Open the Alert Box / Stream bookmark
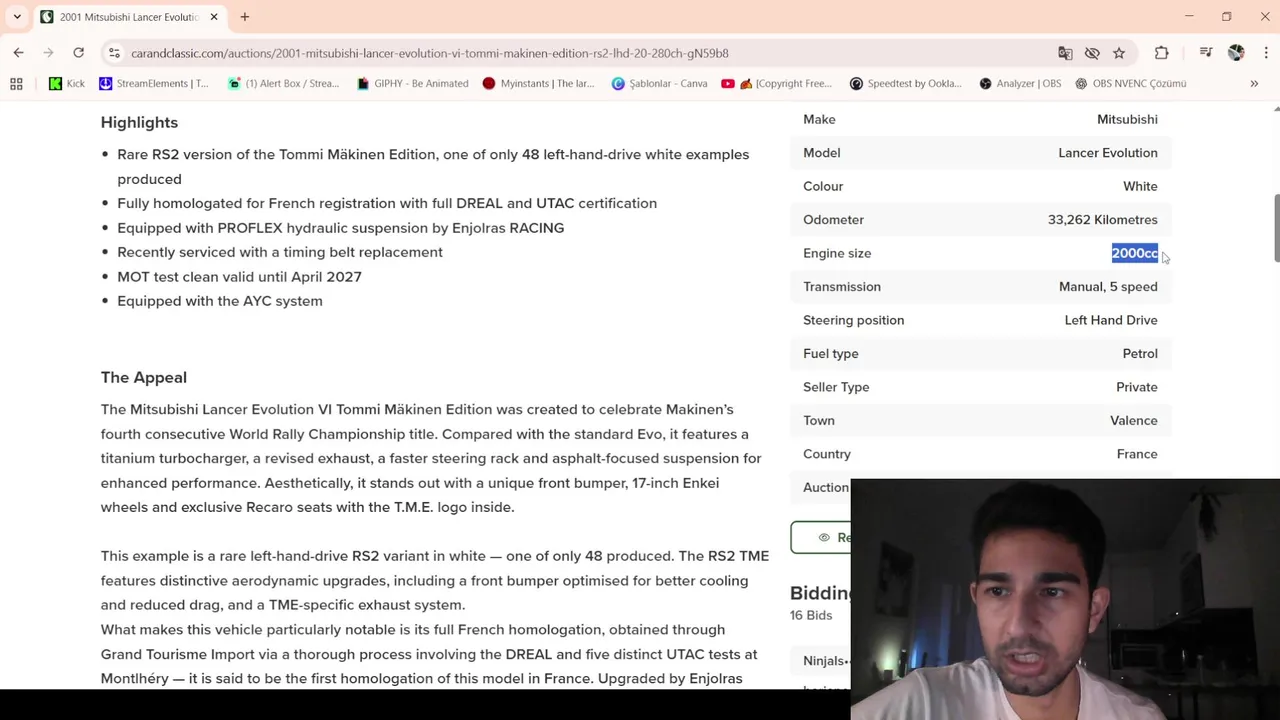The width and height of the screenshot is (1280, 720). click(284, 84)
